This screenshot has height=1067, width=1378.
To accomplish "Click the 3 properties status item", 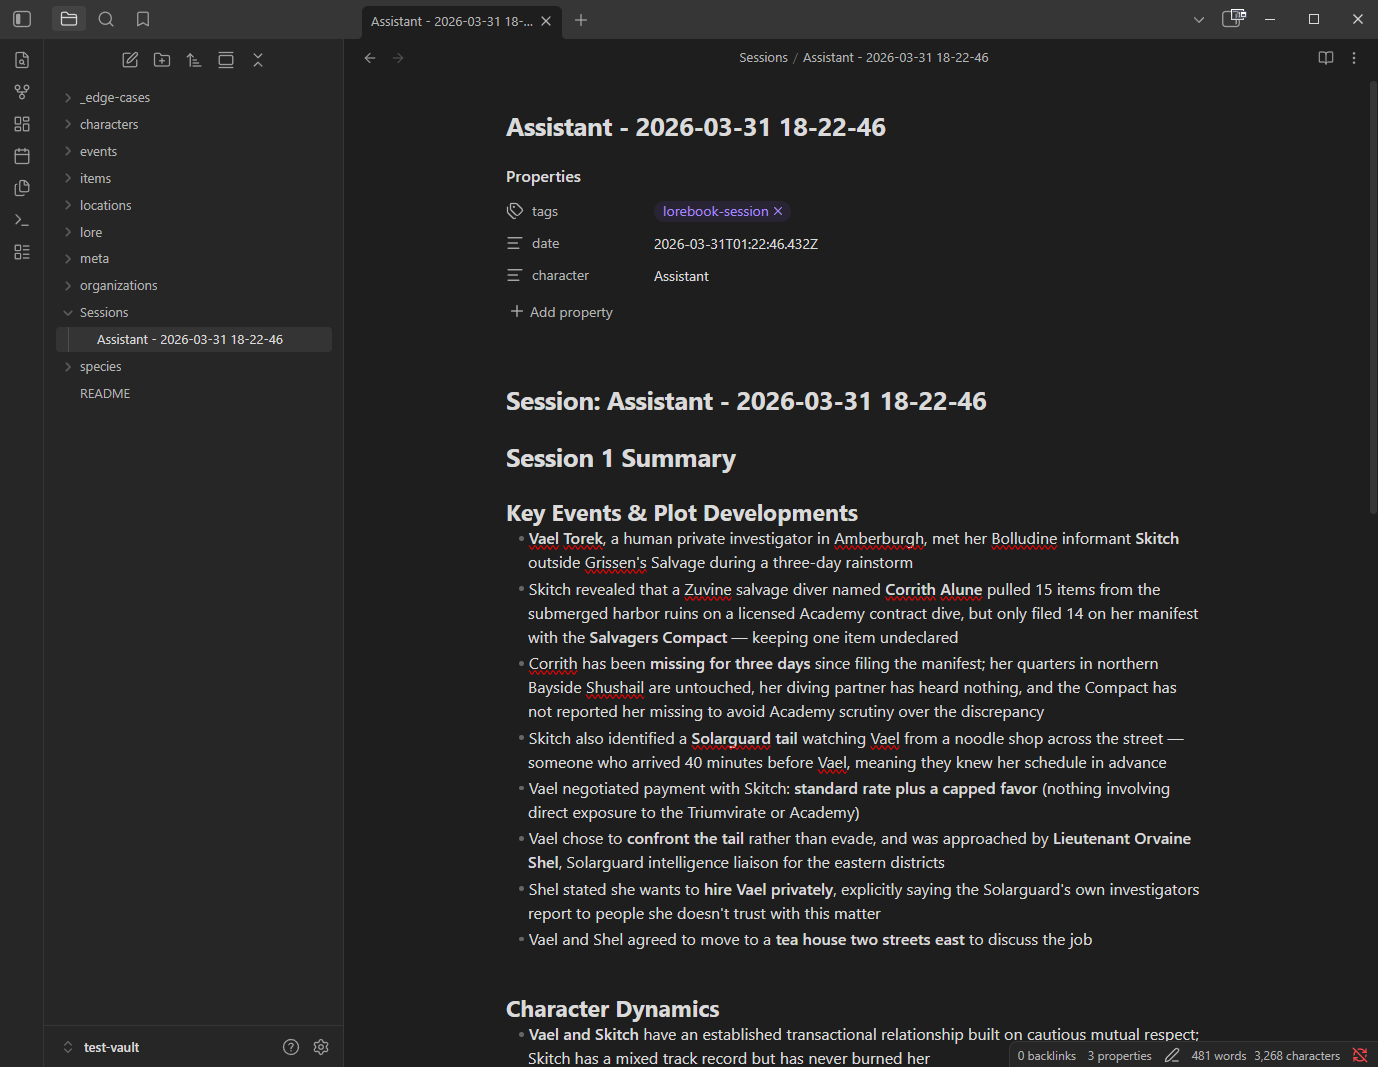I will [1120, 1055].
